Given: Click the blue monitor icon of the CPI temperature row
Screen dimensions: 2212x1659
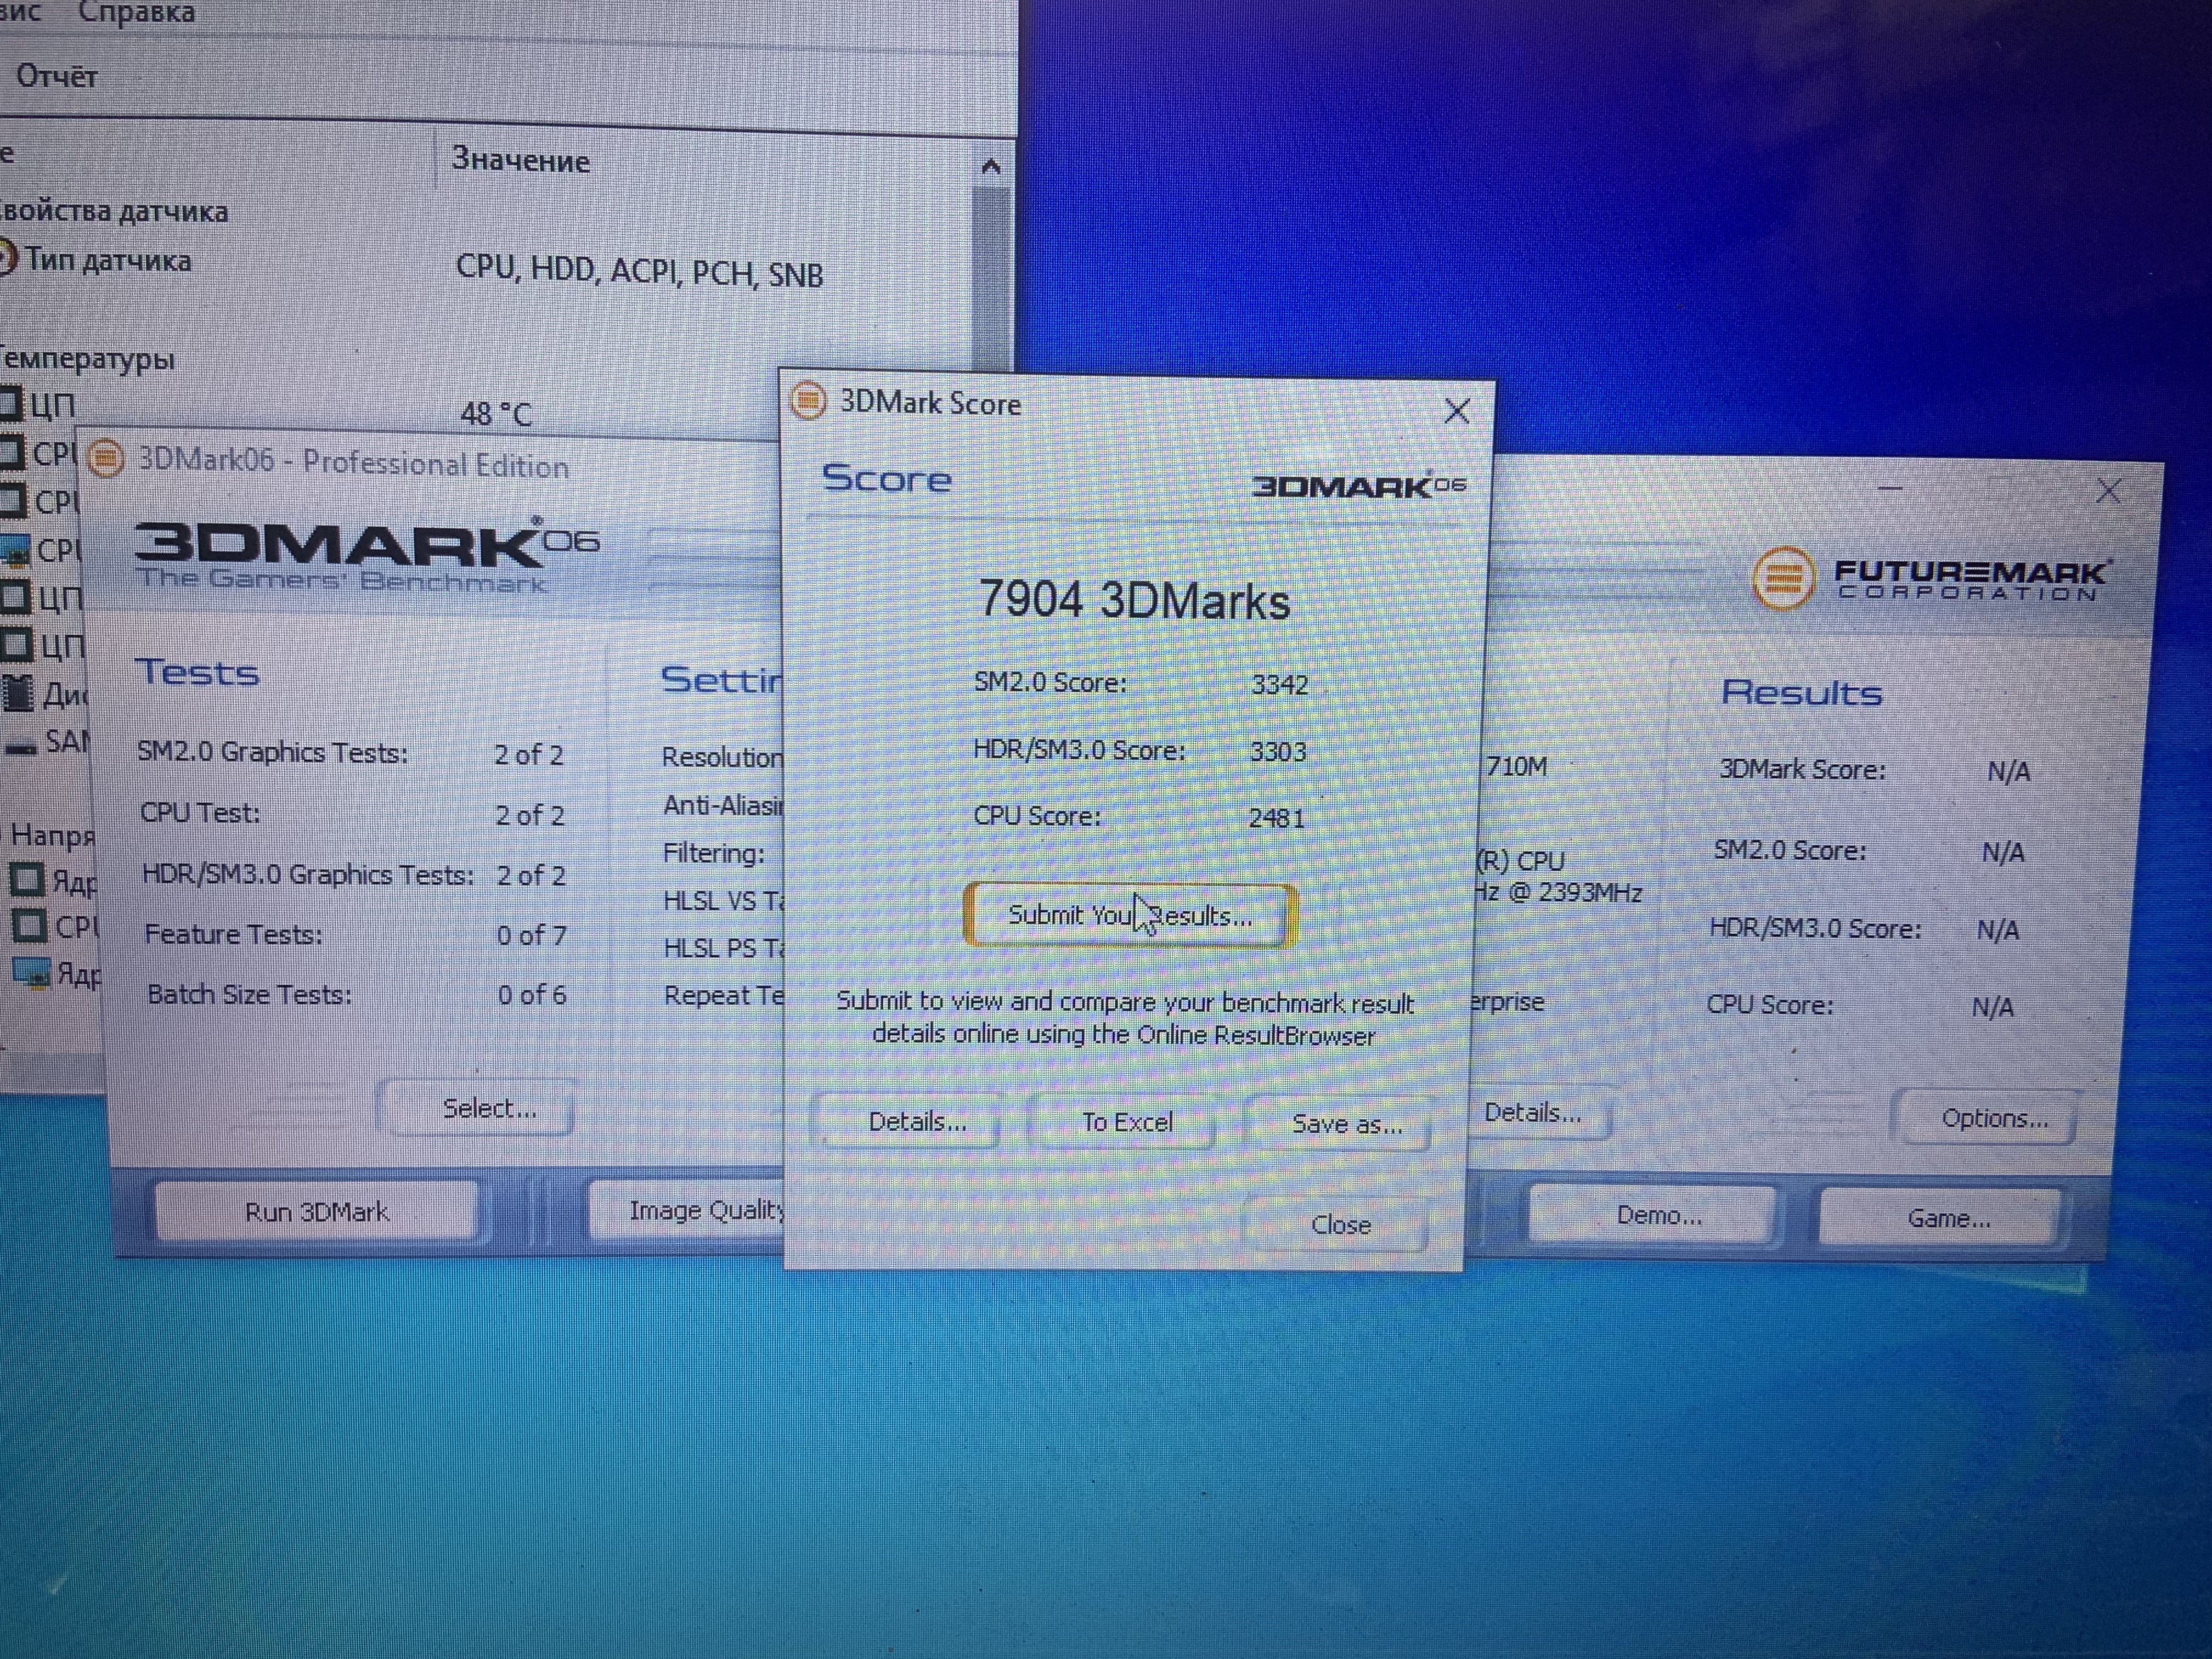Looking at the screenshot, I should (15, 549).
